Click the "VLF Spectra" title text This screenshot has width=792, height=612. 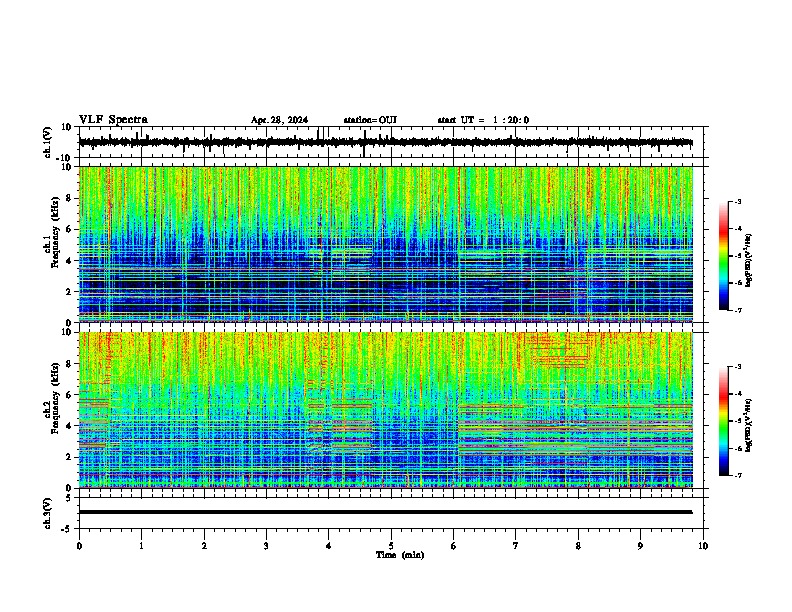(x=113, y=120)
